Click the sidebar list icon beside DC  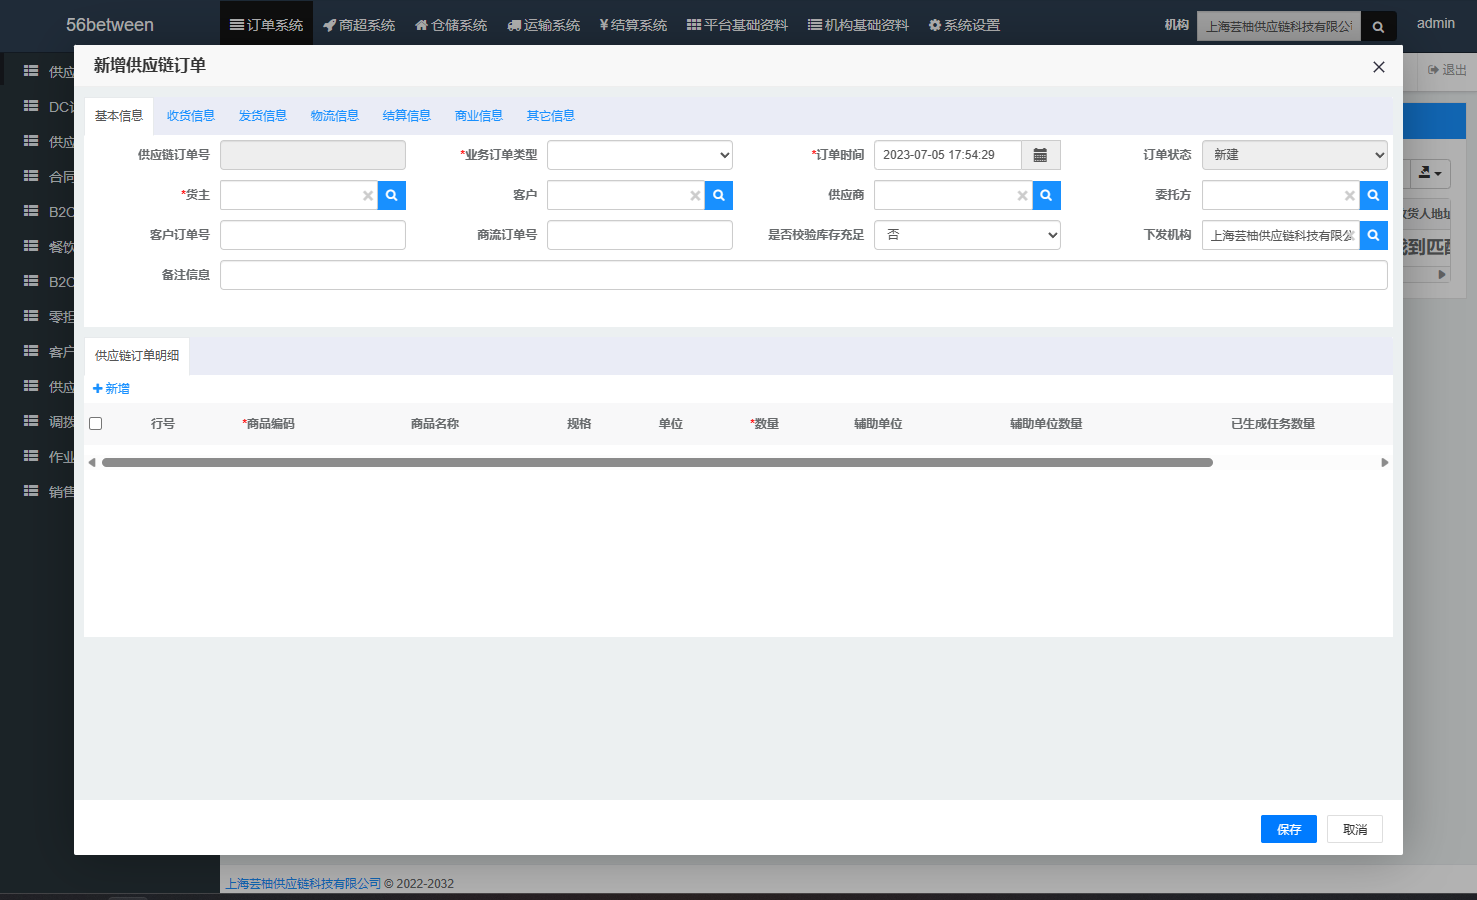click(31, 106)
